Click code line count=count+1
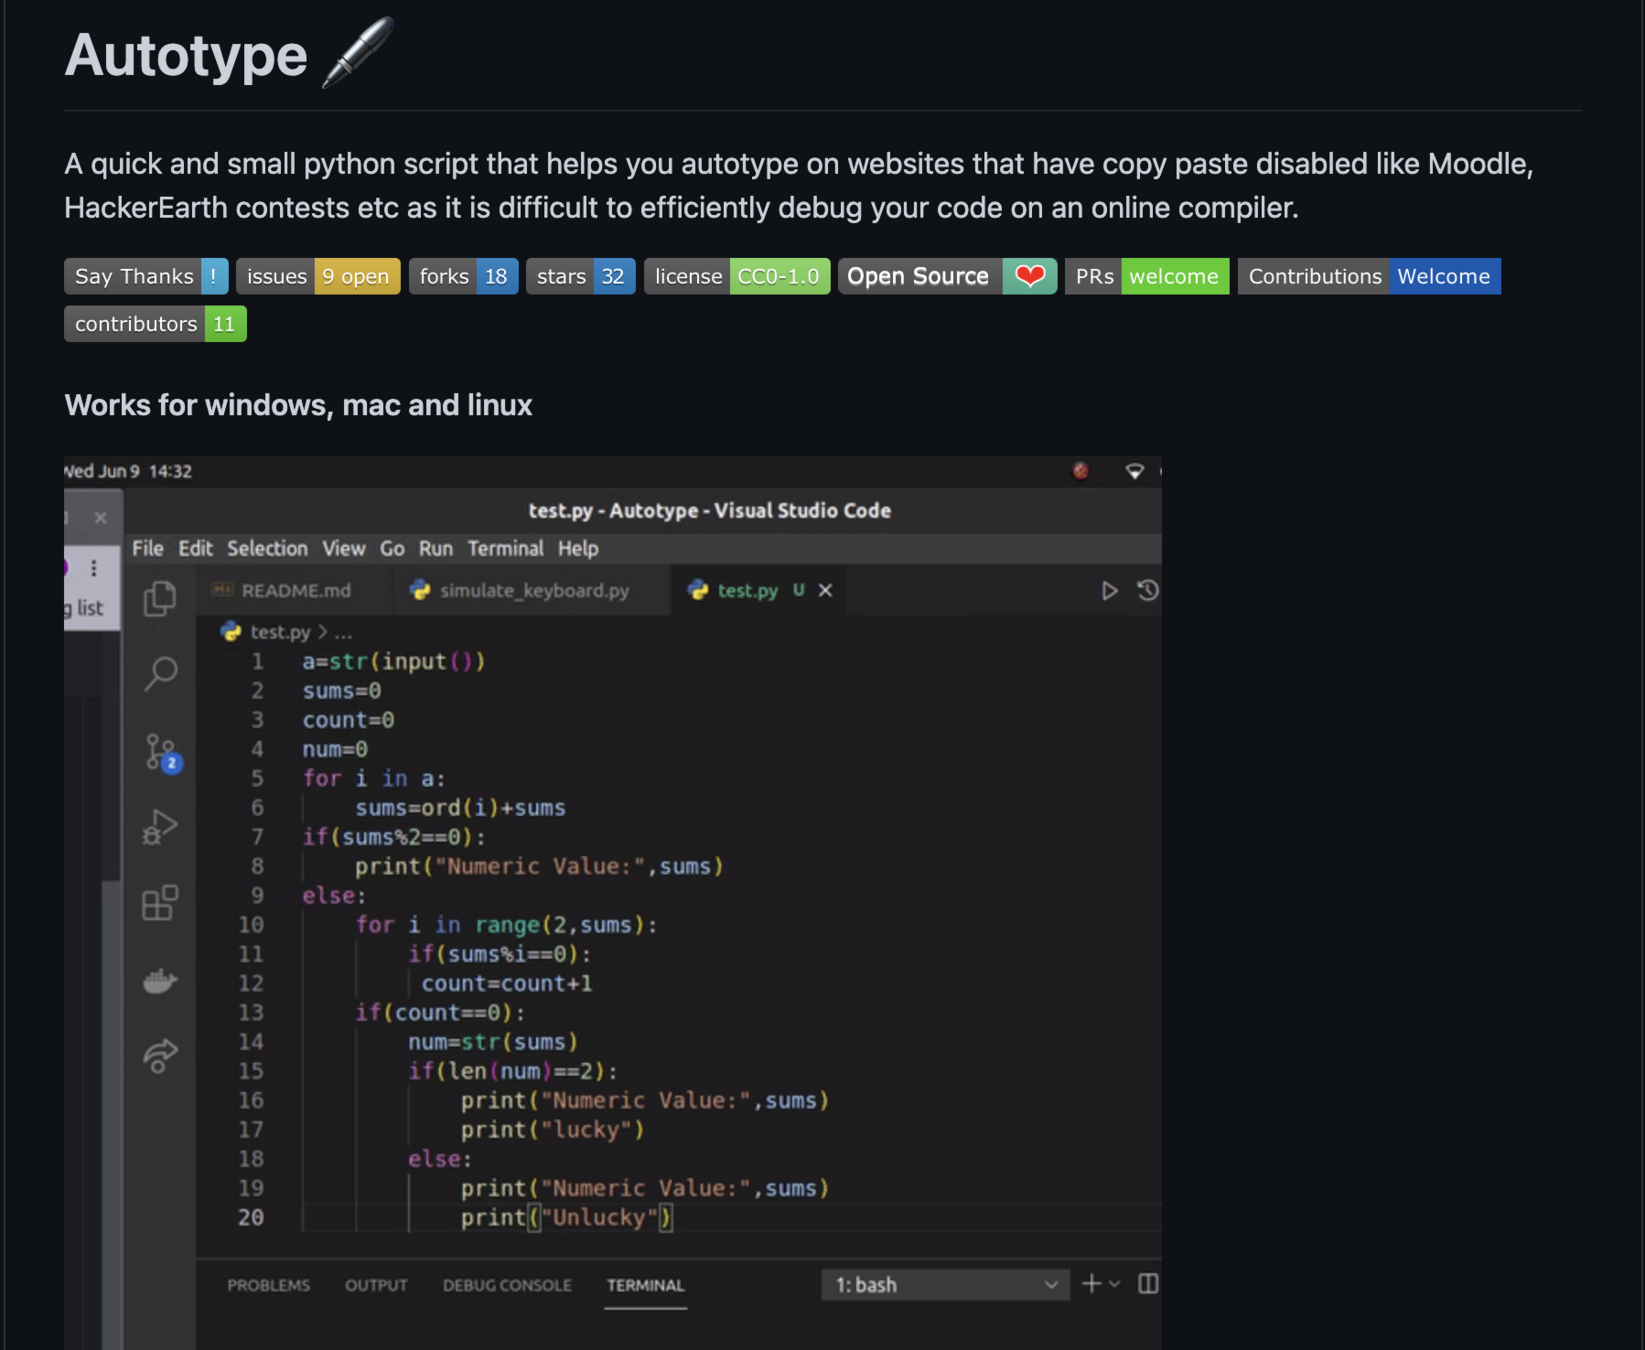 pyautogui.click(x=507, y=983)
